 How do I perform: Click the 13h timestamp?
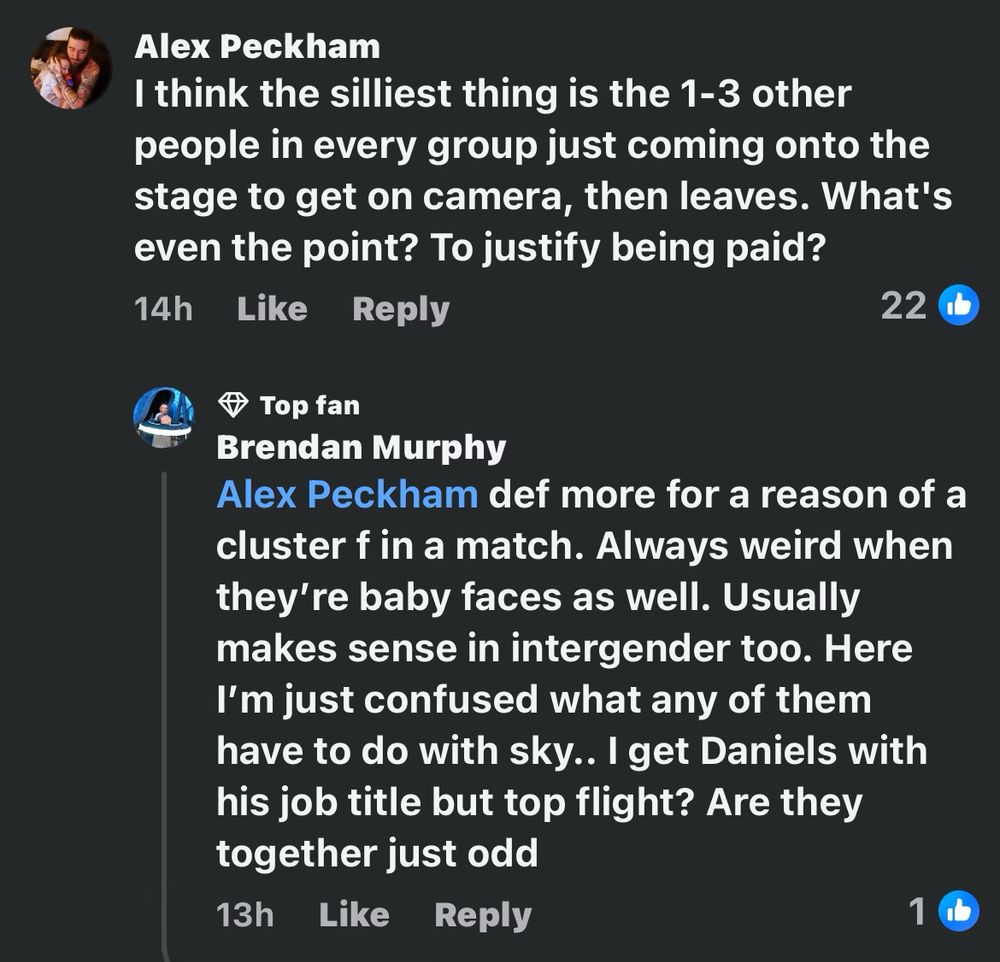click(244, 914)
